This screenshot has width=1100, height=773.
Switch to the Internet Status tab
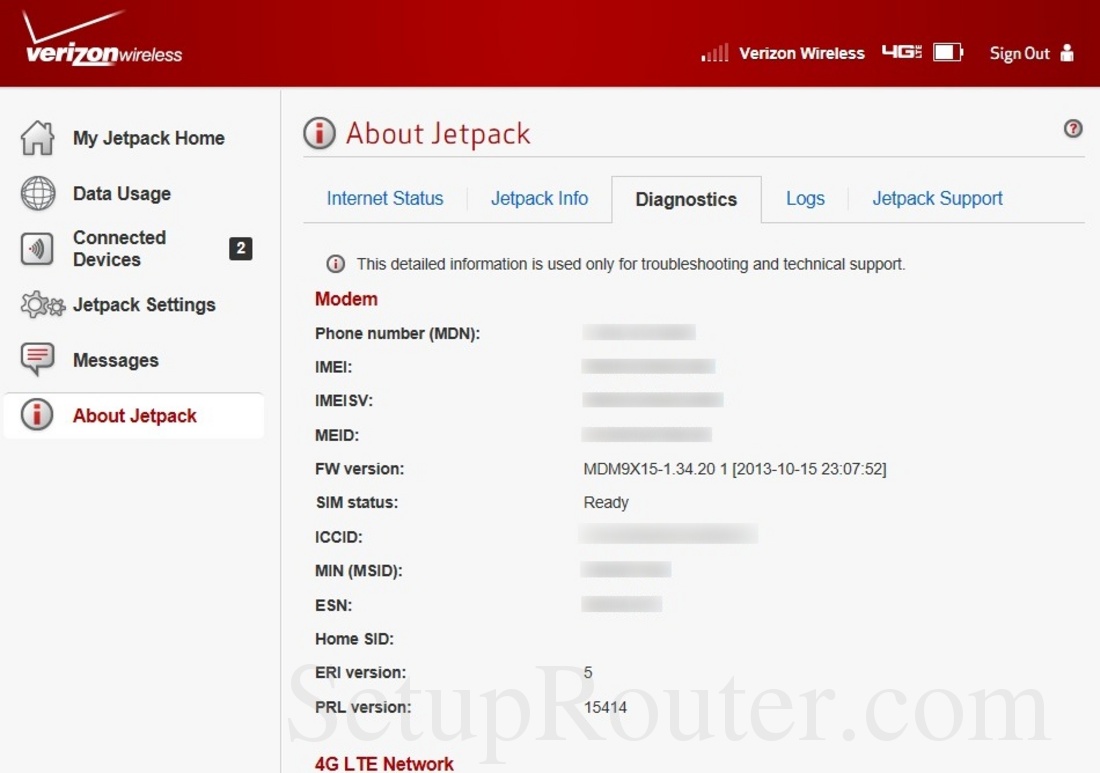point(385,199)
